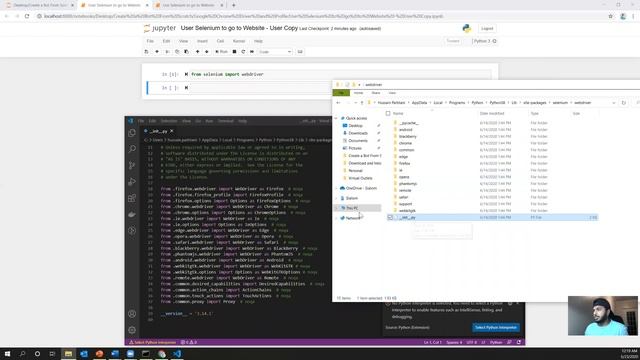
Task: Insert cell below with Jupyter plus icon
Action: click(x=157, y=52)
